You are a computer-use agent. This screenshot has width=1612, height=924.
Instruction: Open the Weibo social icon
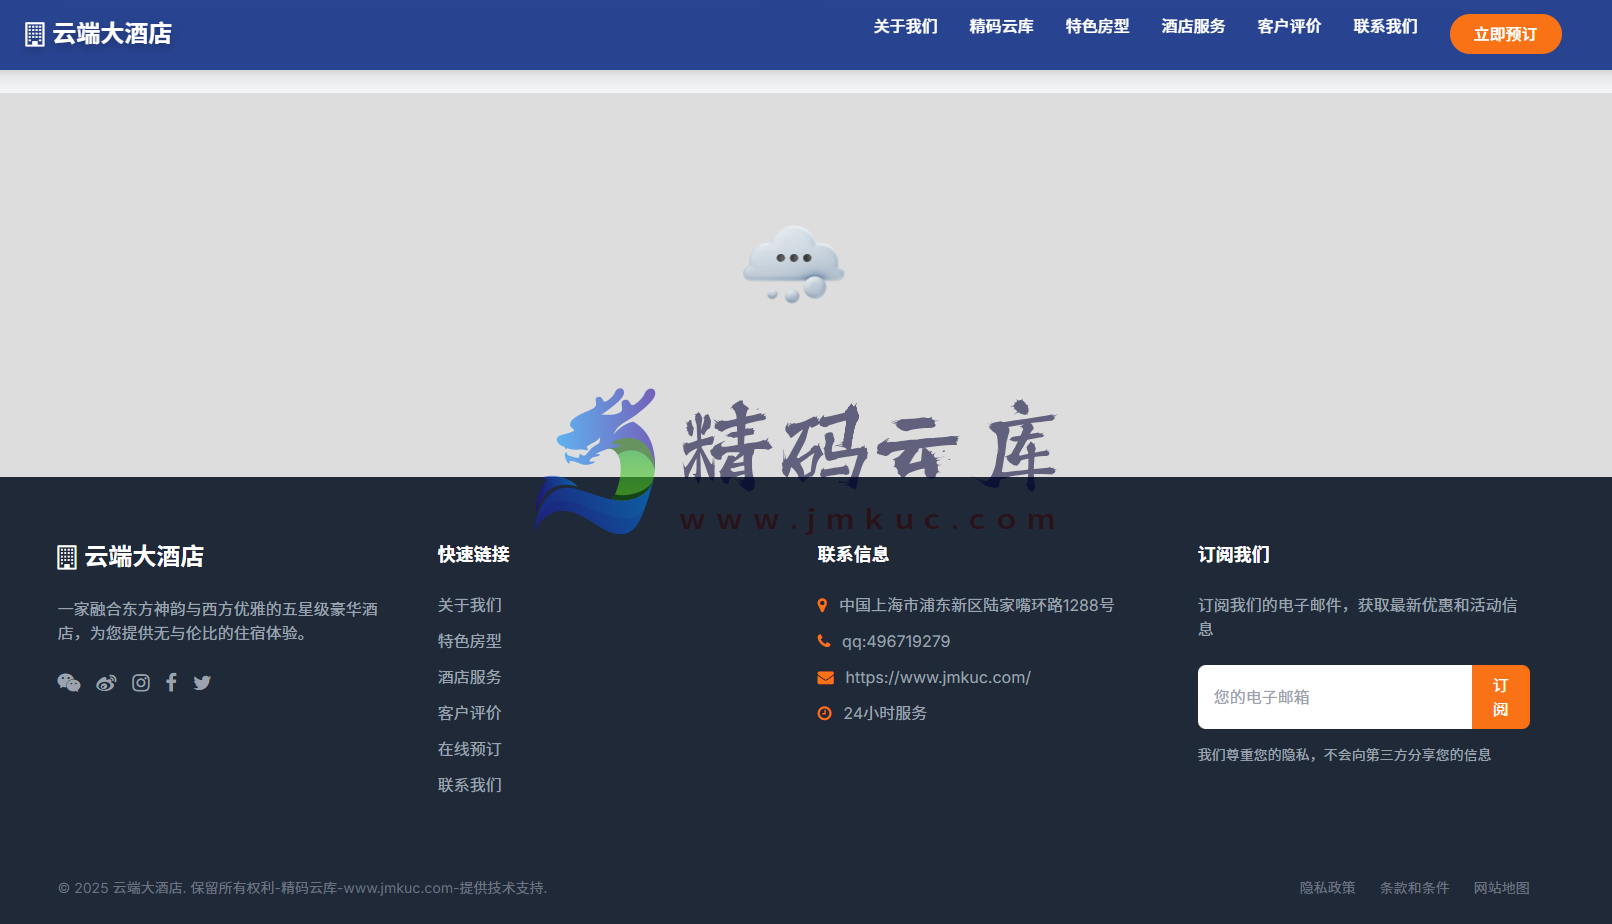[106, 683]
